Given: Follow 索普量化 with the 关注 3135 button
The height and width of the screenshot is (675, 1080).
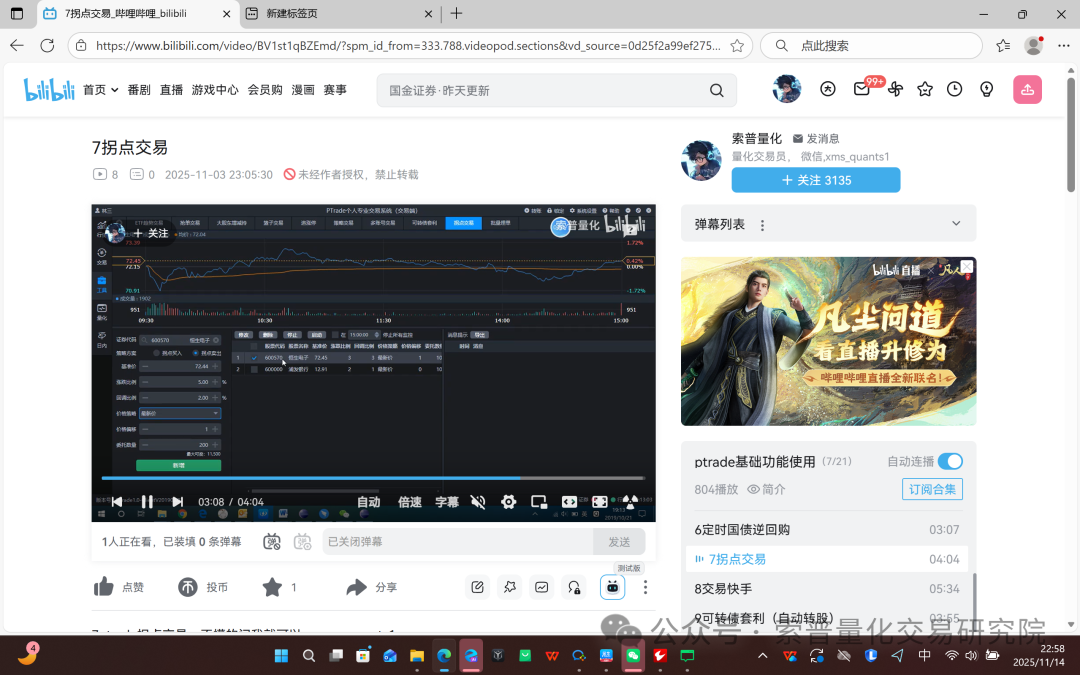Looking at the screenshot, I should point(815,180).
